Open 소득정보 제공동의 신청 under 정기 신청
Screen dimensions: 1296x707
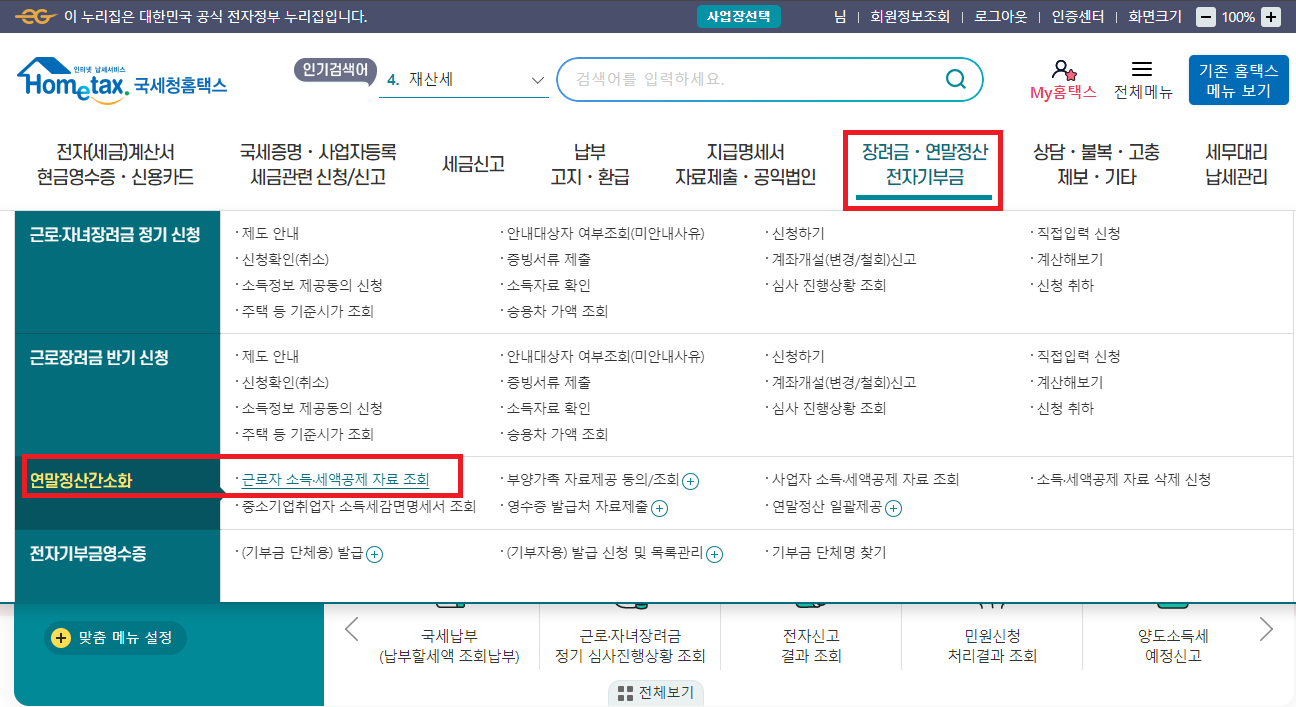pos(312,286)
